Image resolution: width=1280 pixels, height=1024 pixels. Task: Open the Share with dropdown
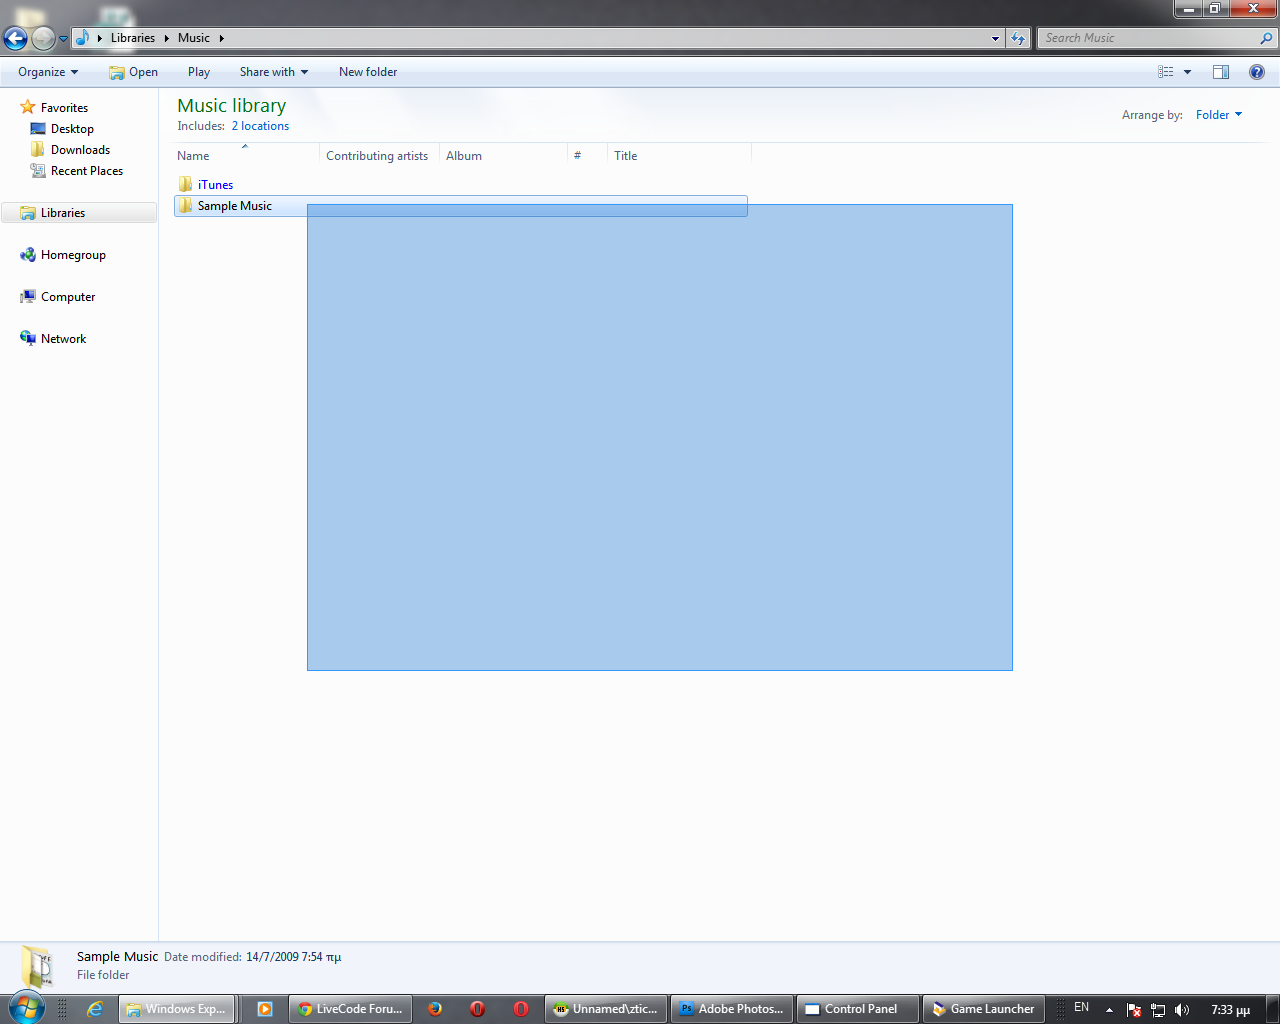tap(273, 72)
